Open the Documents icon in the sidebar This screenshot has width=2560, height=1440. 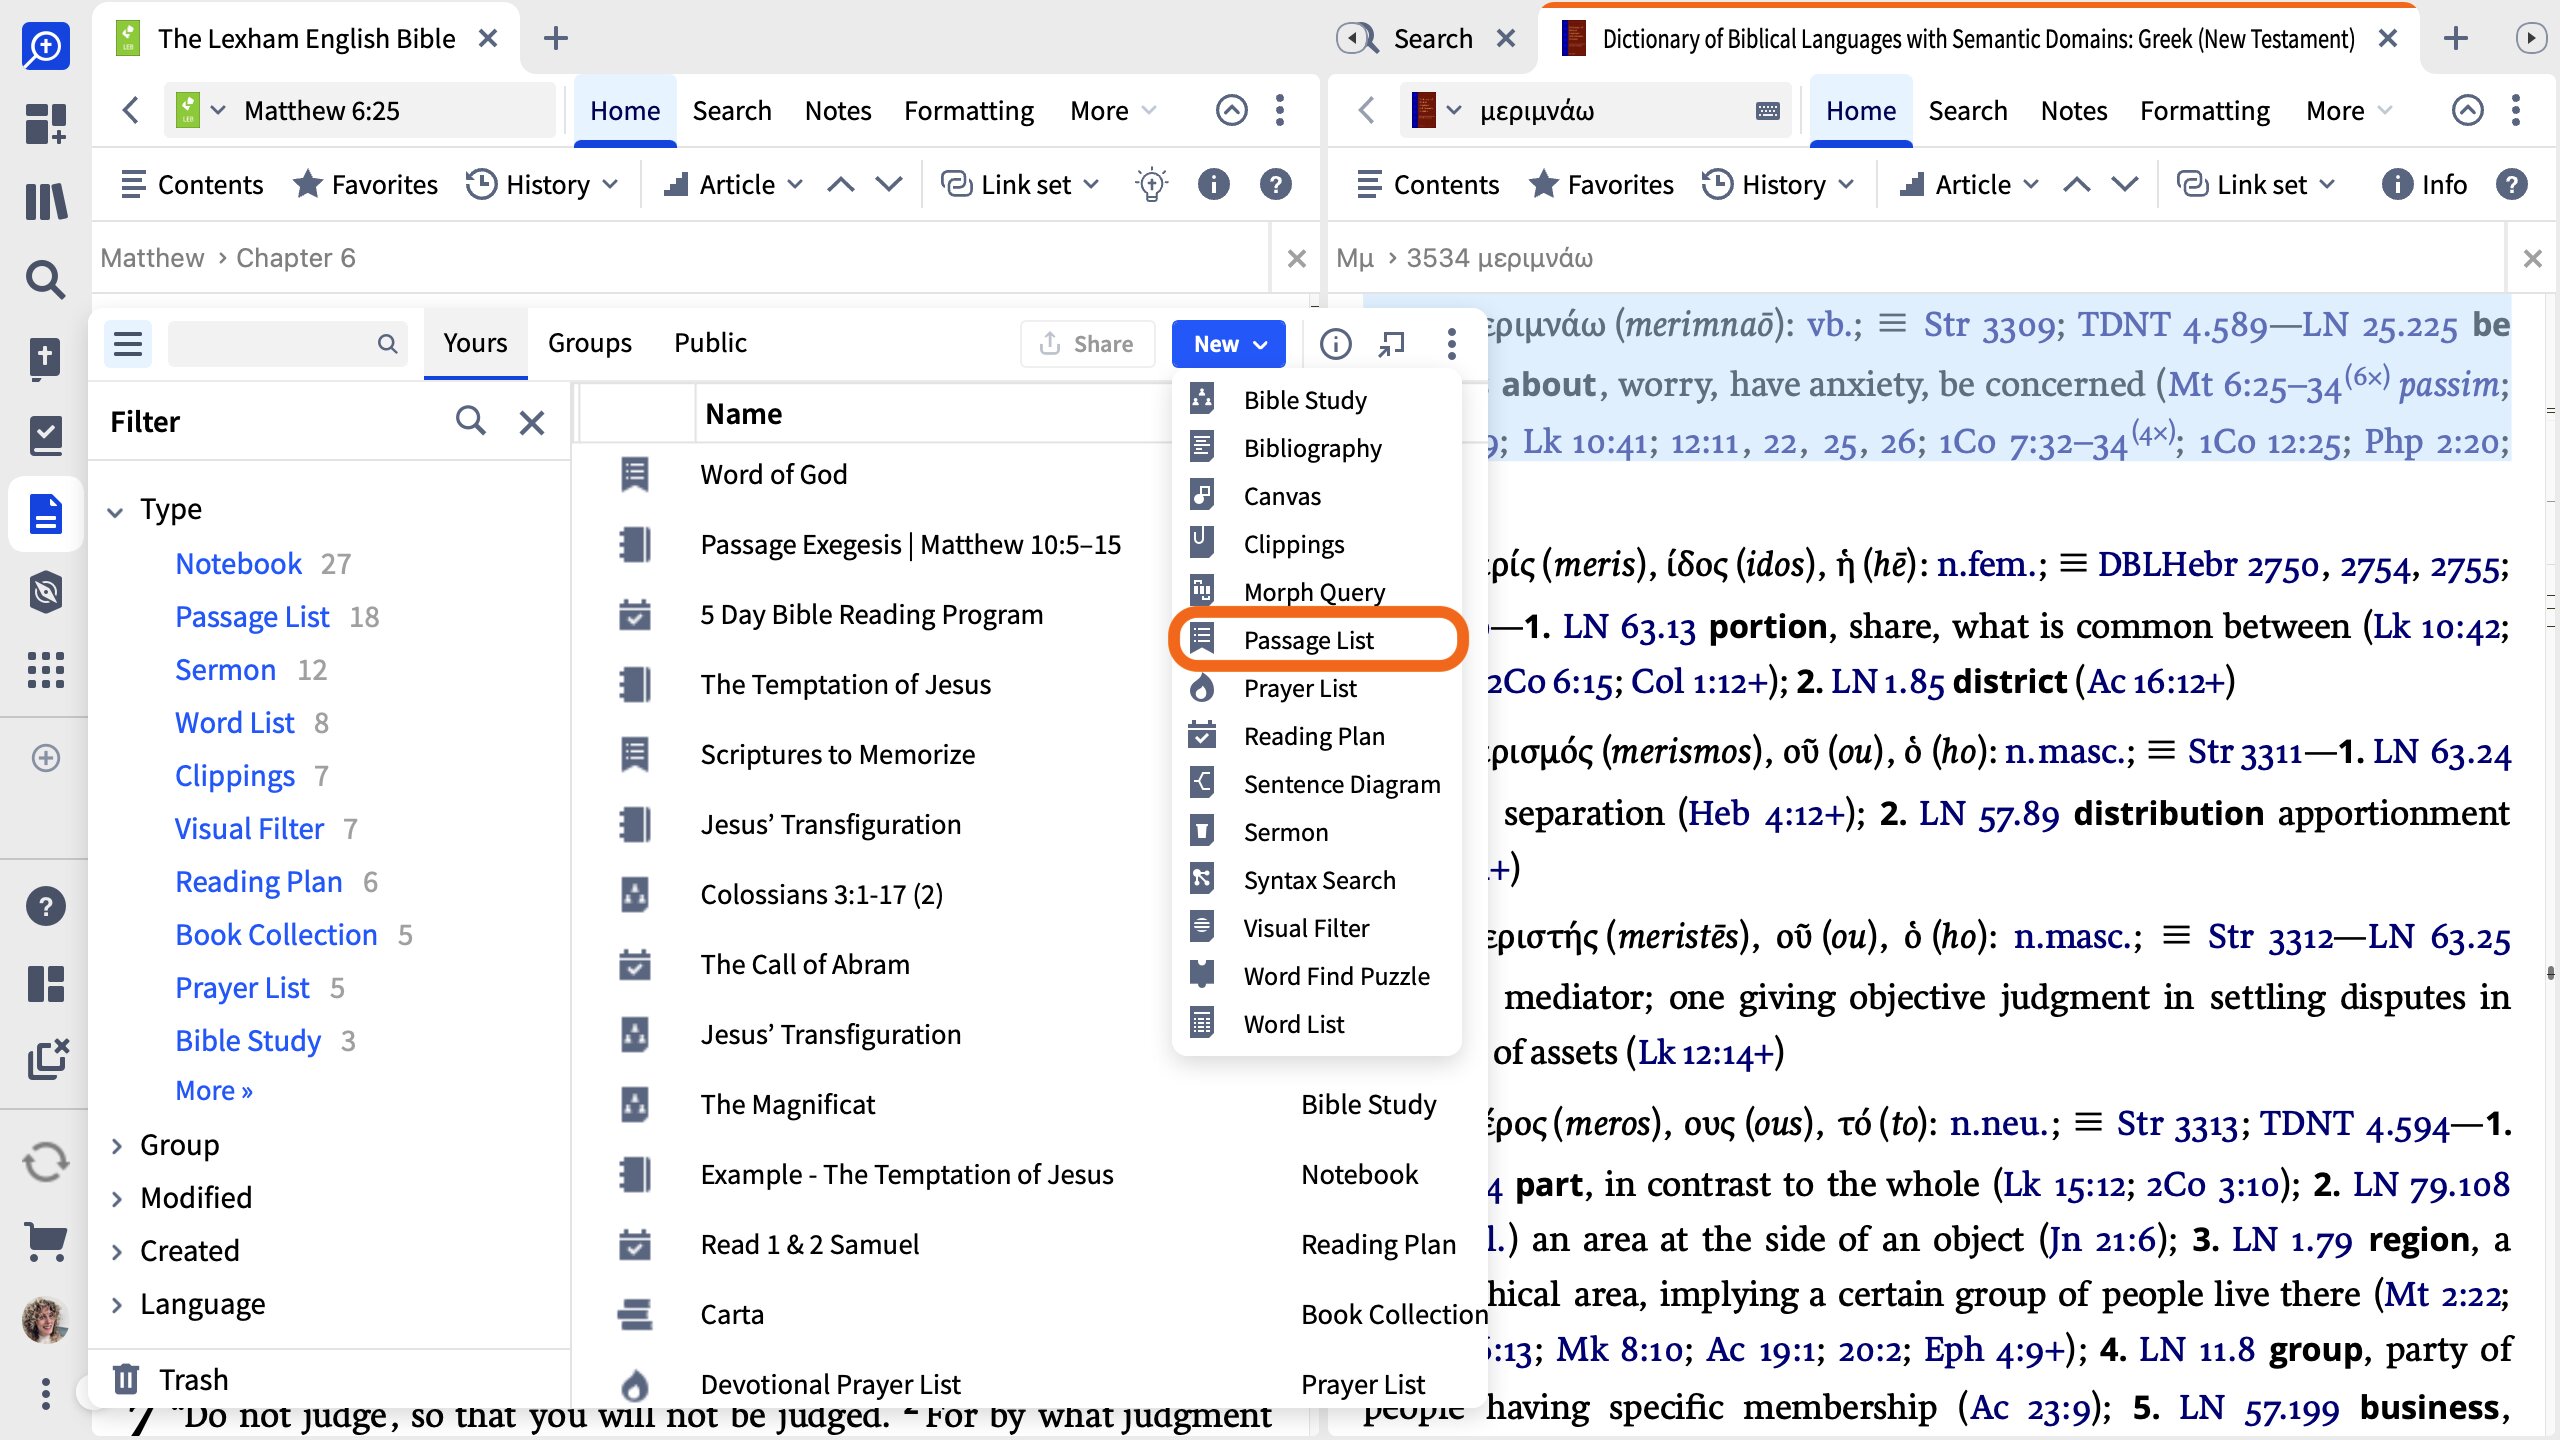pyautogui.click(x=45, y=514)
